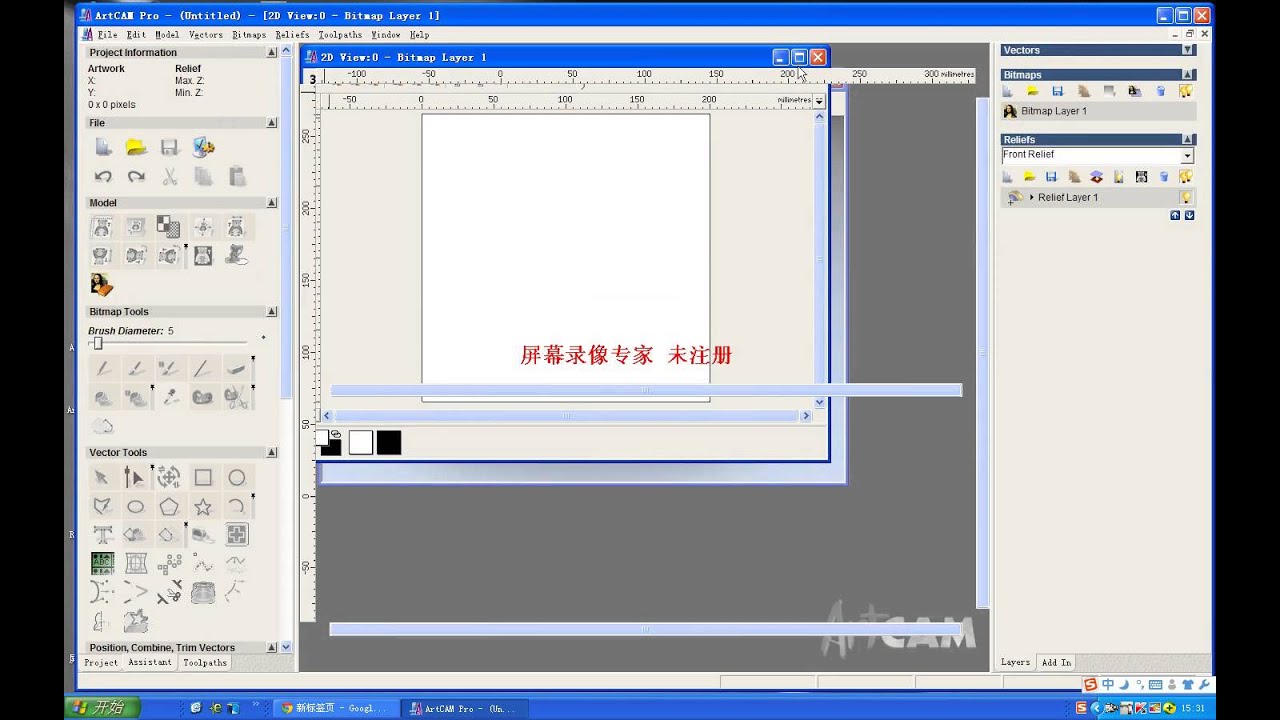Image resolution: width=1280 pixels, height=720 pixels.
Task: Click the checkerboard icon in the Model section
Action: click(x=168, y=227)
